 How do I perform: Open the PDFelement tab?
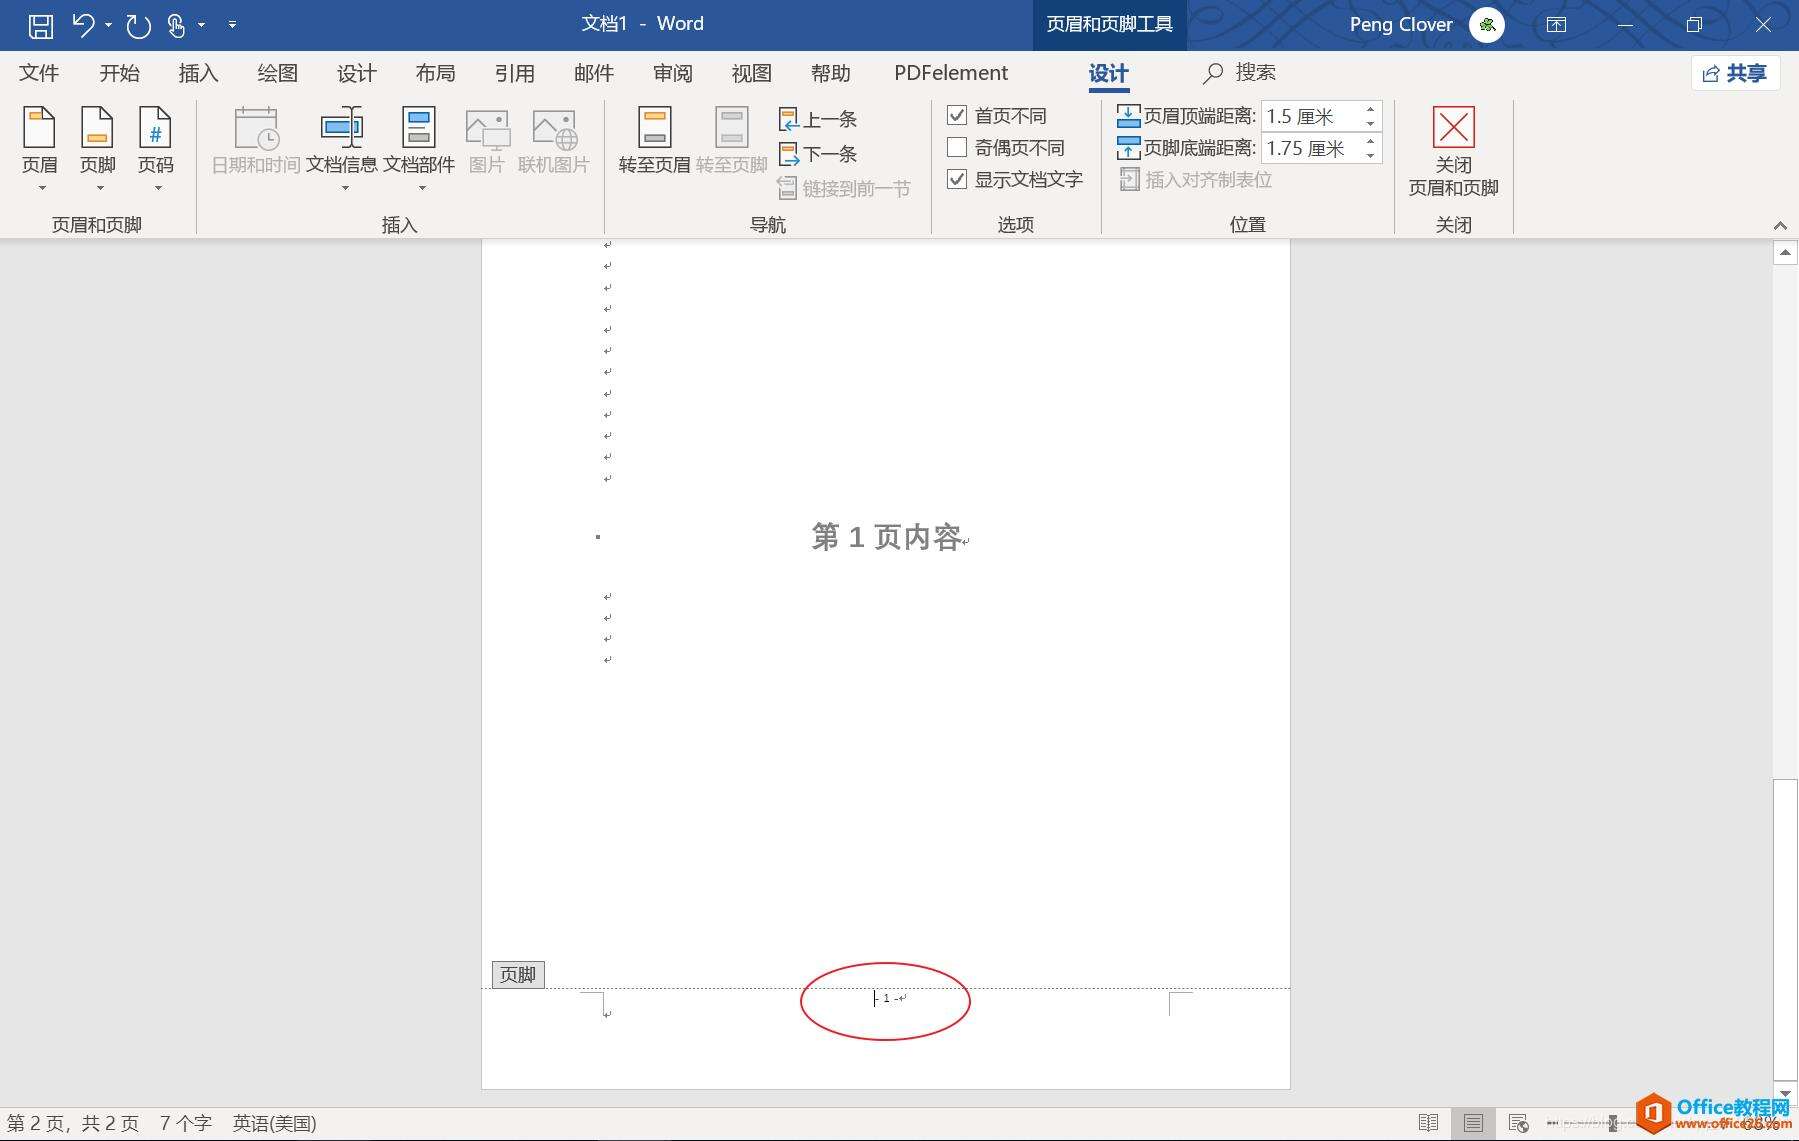[951, 73]
